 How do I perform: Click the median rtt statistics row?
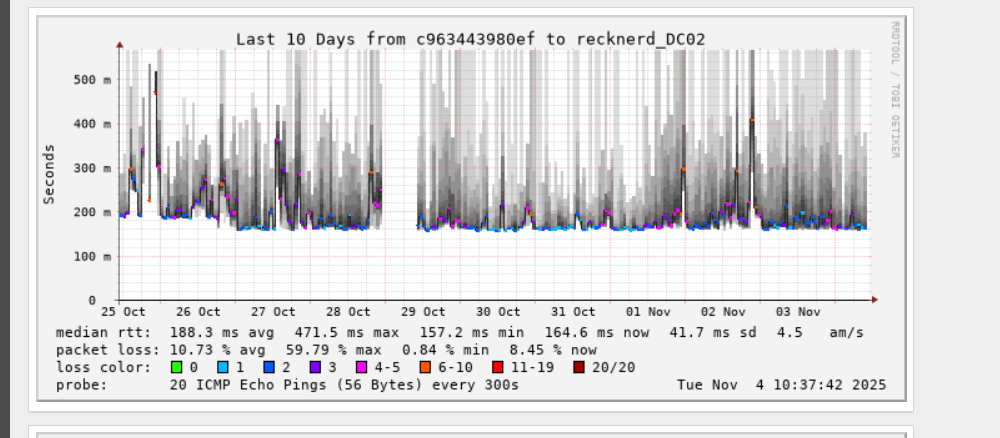460,332
